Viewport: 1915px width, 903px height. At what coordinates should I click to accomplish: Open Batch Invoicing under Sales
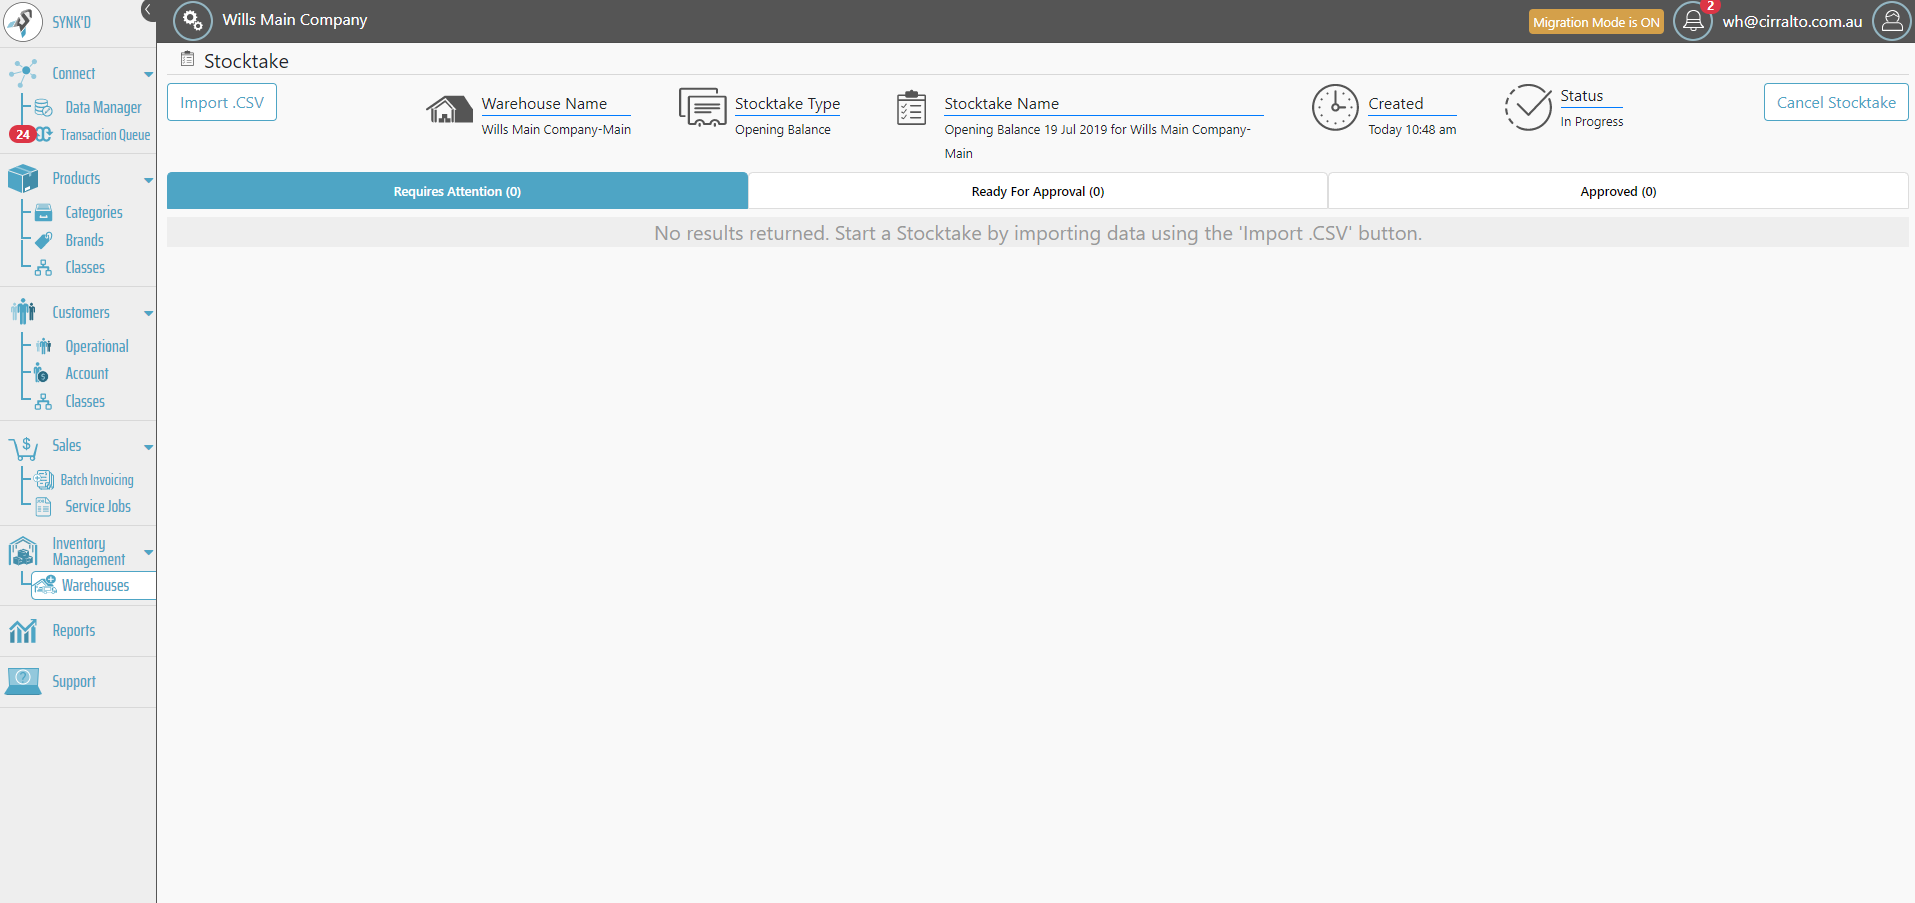[97, 480]
